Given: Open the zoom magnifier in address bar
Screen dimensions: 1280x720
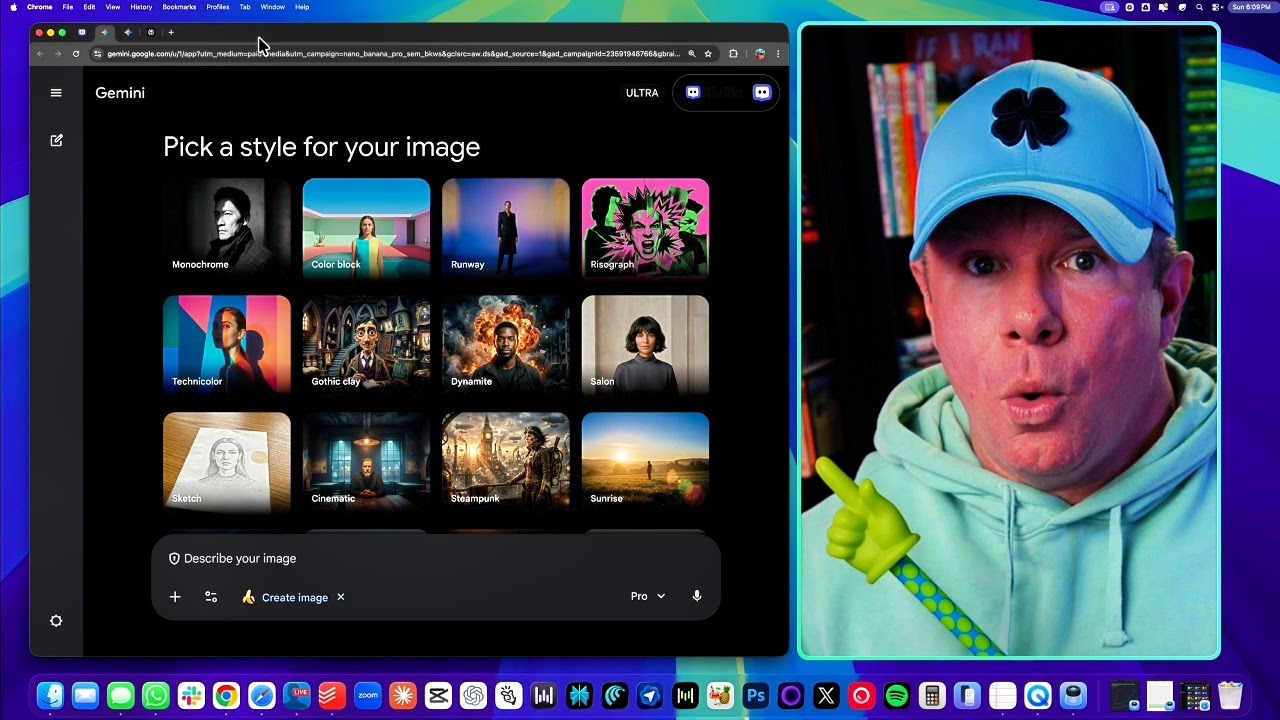Looking at the screenshot, I should click(691, 54).
